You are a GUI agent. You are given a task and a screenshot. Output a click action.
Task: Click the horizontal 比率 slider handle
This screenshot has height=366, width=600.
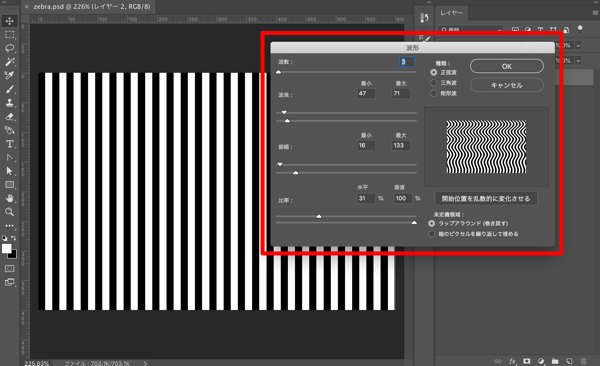pos(319,216)
